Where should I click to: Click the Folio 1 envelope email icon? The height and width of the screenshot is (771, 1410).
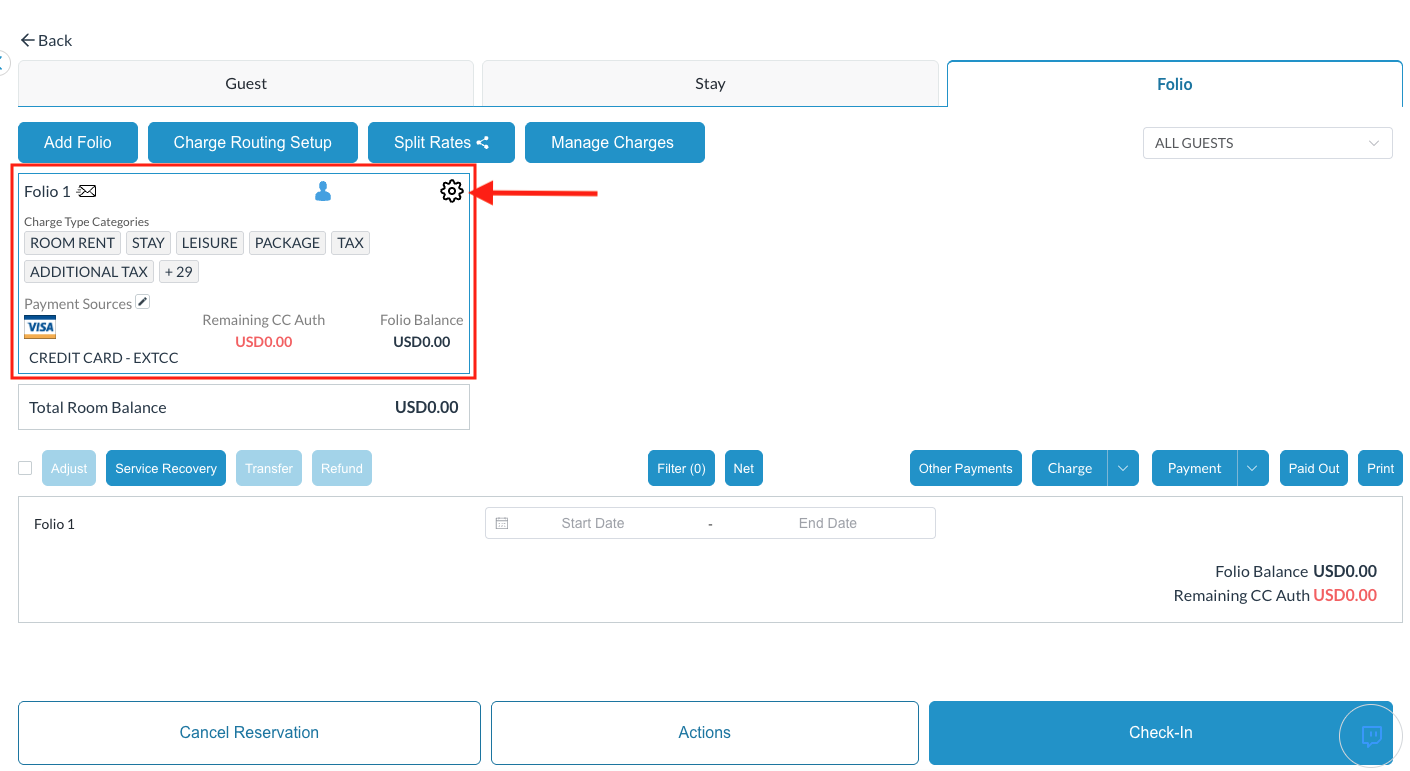click(87, 191)
